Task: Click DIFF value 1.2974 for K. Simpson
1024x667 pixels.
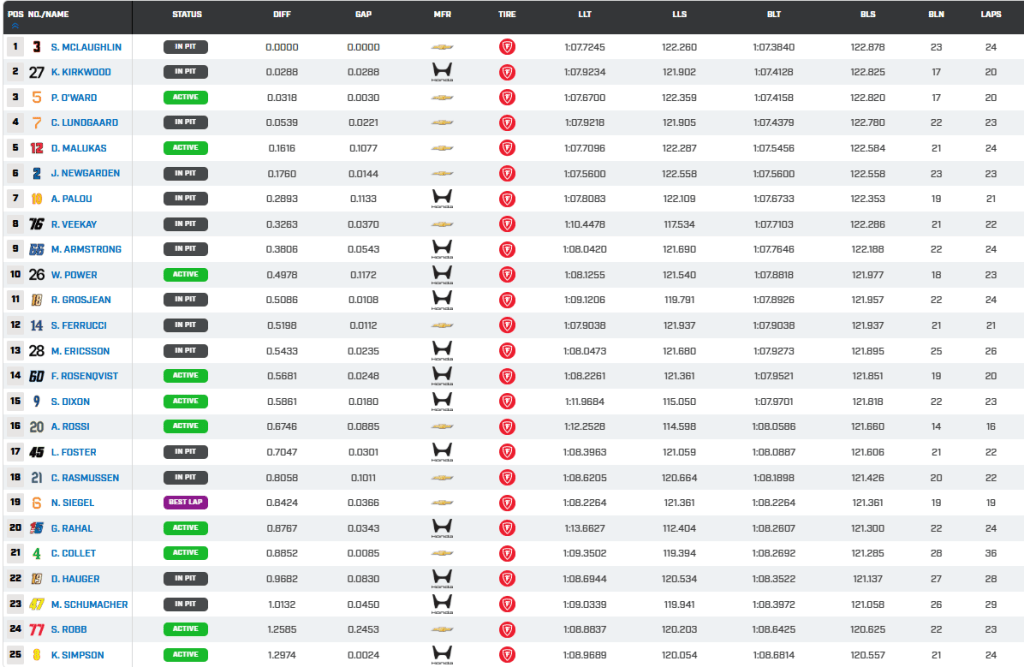Action: tap(282, 655)
